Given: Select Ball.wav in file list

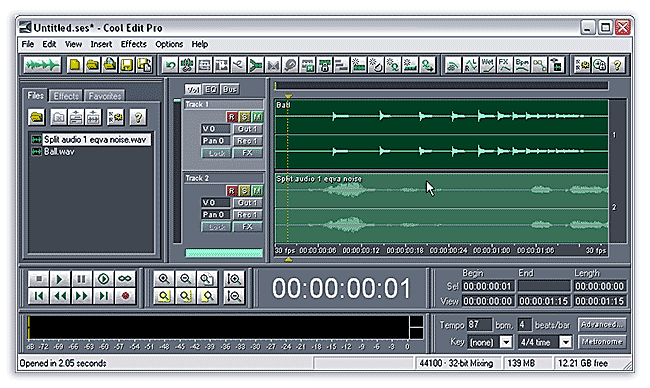Looking at the screenshot, I should point(59,152).
